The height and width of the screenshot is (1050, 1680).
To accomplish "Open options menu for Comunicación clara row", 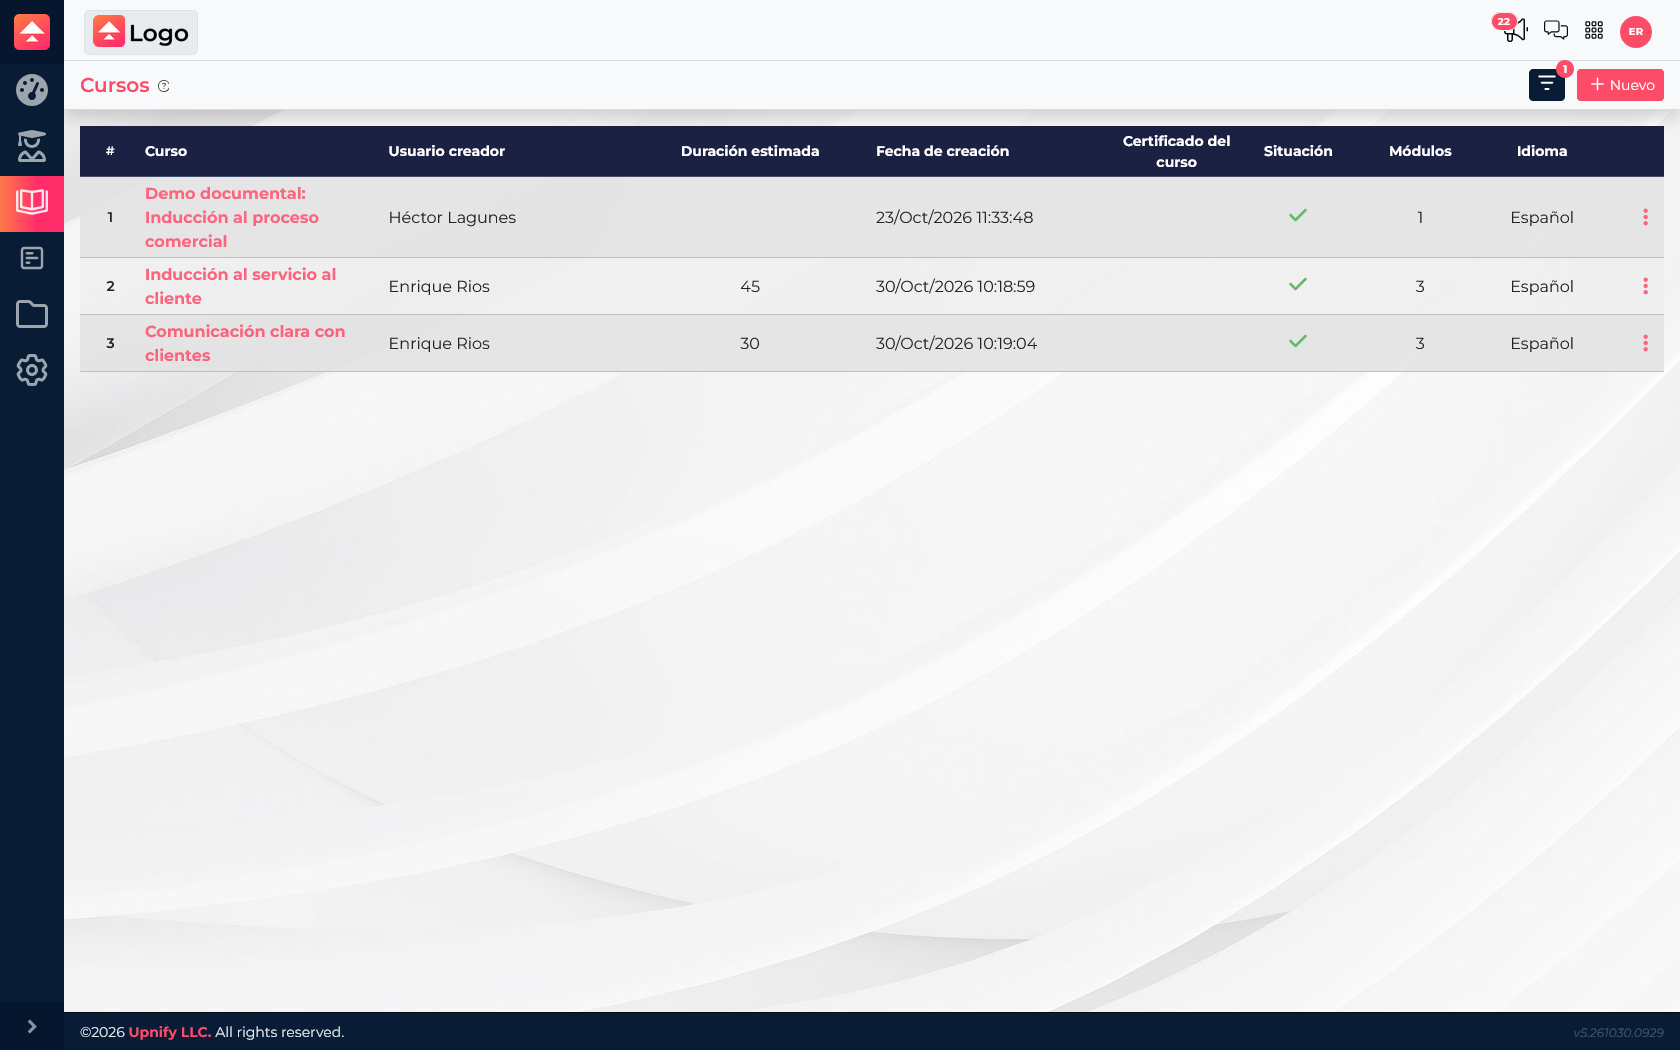I will pyautogui.click(x=1645, y=343).
